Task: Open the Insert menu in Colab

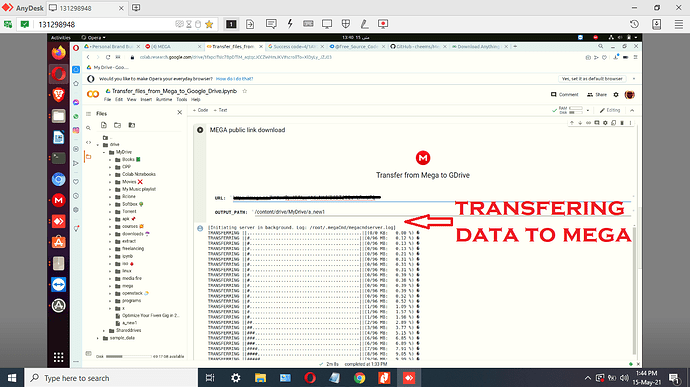Action: 146,100
